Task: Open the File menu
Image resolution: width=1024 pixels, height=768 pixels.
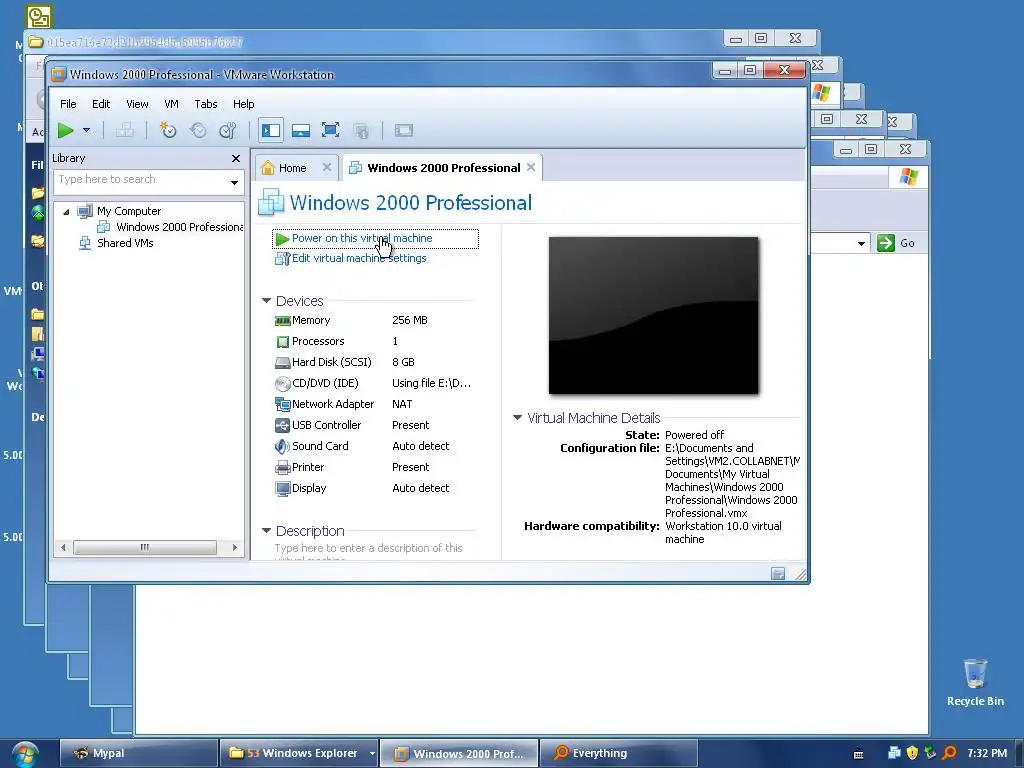Action: tap(68, 104)
